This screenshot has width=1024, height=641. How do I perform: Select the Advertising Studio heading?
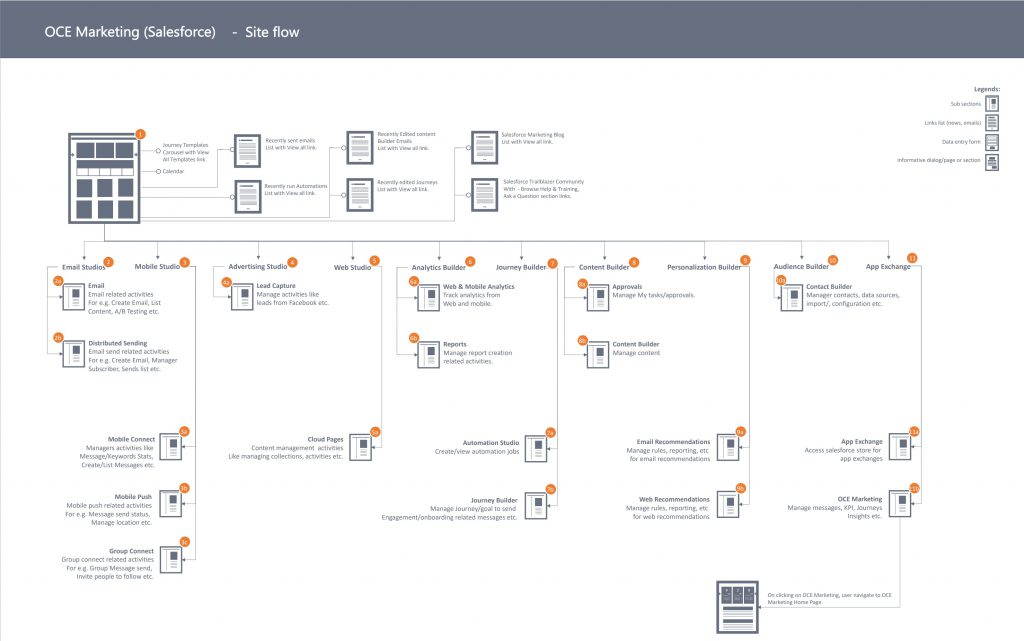[x=257, y=266]
